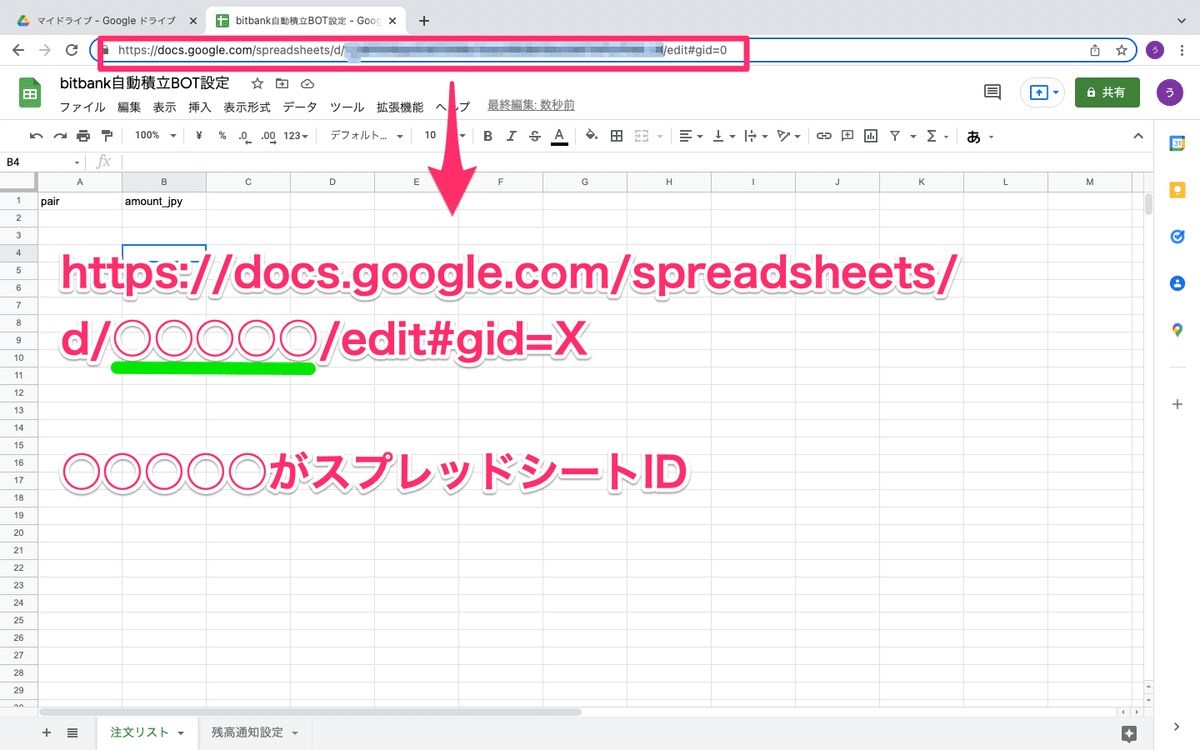
Task: Increase decimal places button
Action: pyautogui.click(x=267, y=136)
